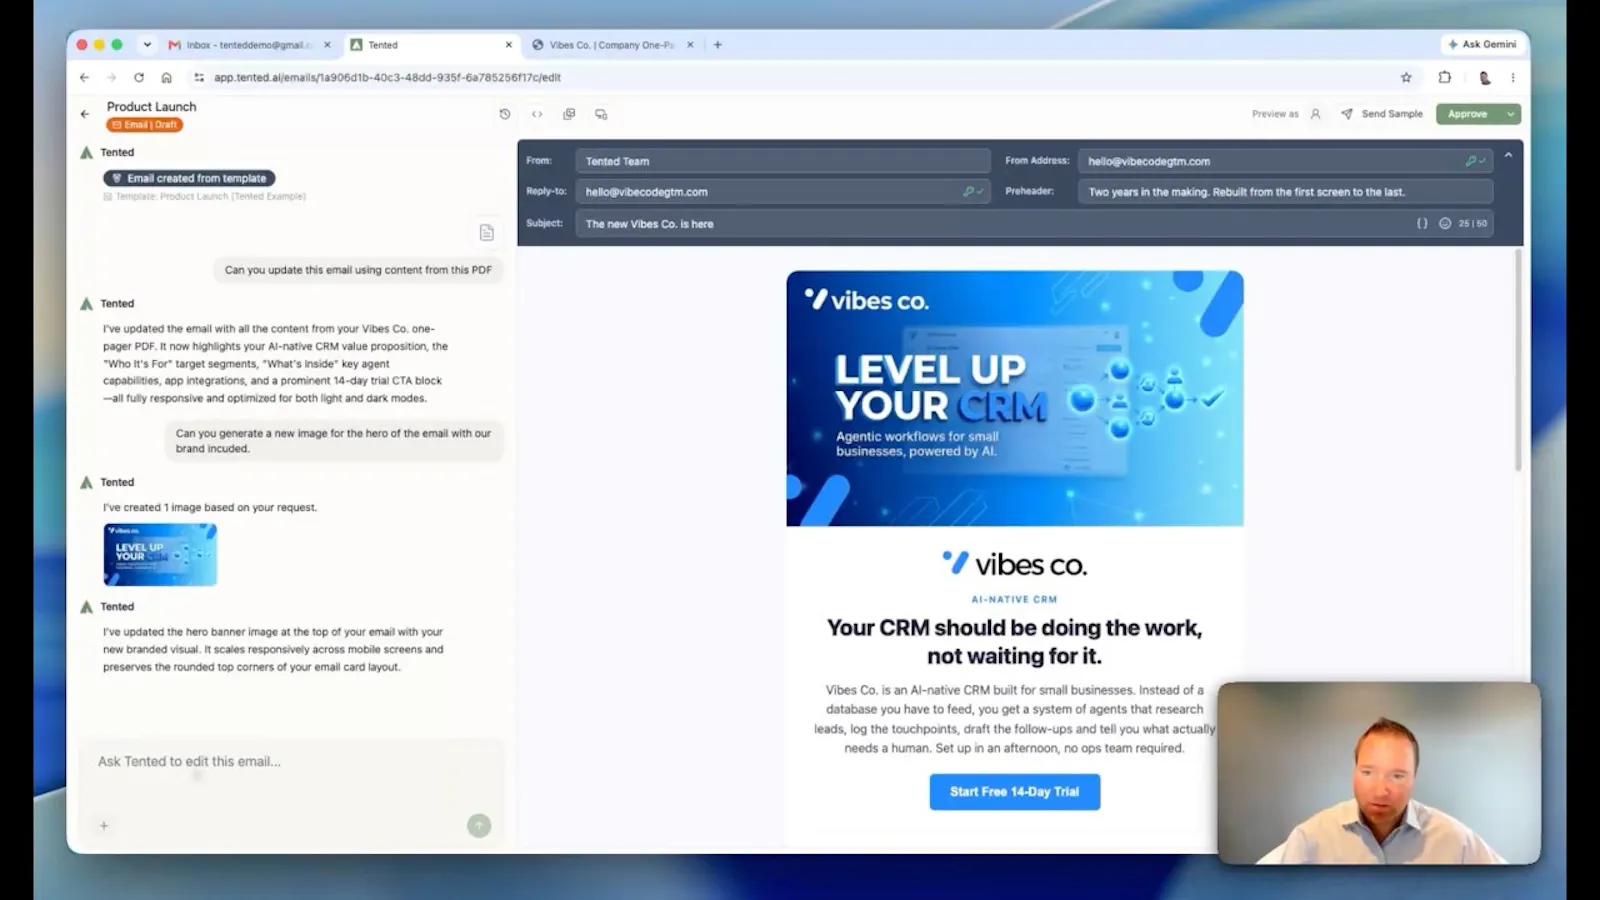Approve the email with green Approve button
Image resolution: width=1600 pixels, height=900 pixels.
pos(1468,114)
